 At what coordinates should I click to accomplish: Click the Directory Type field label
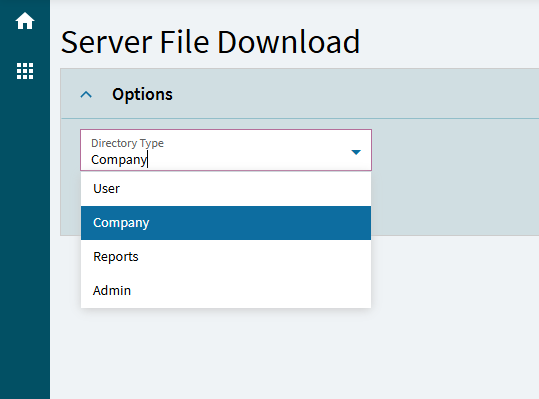pos(127,143)
